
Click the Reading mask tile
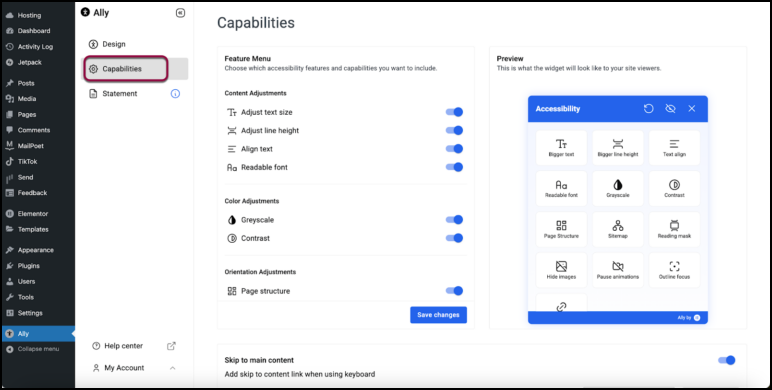tap(674, 229)
